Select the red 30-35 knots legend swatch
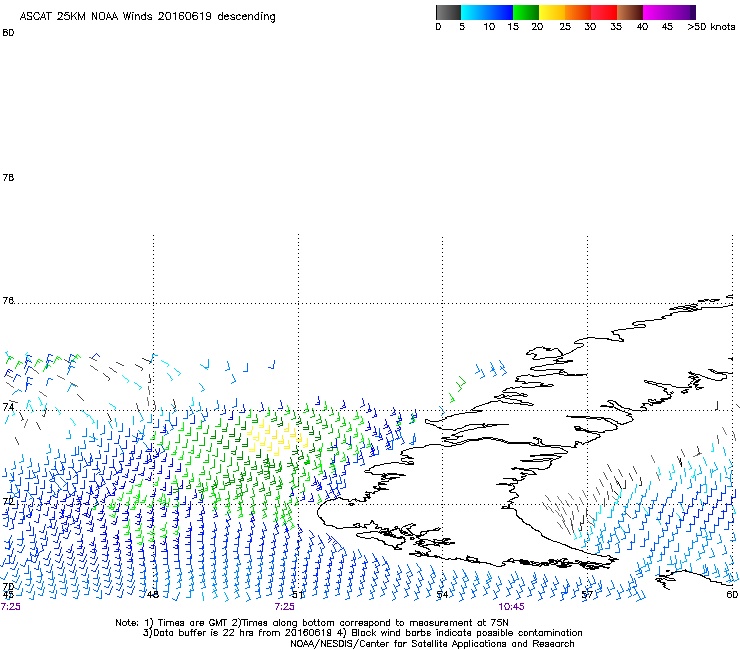 coord(604,12)
